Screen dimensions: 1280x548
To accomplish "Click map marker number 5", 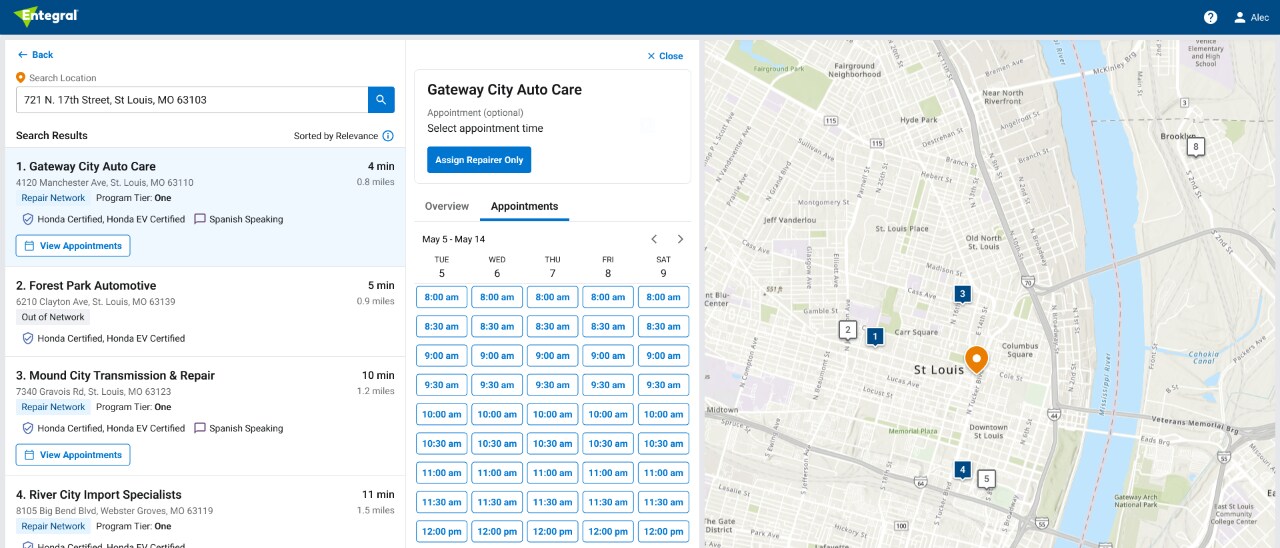I will pos(987,480).
